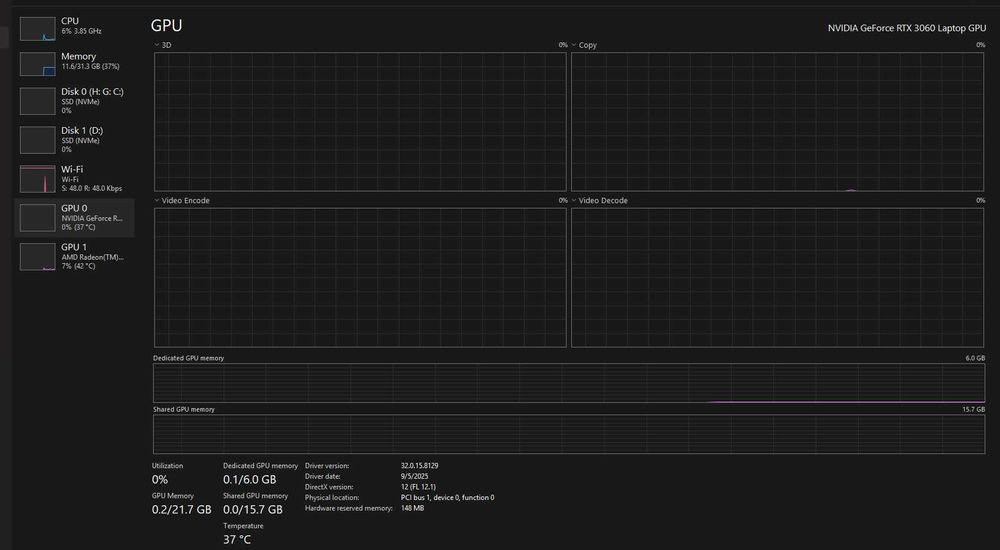
Task: Click the Wi-Fi S: 48.0 R: 48.0 Kbps text
Action: [92, 189]
